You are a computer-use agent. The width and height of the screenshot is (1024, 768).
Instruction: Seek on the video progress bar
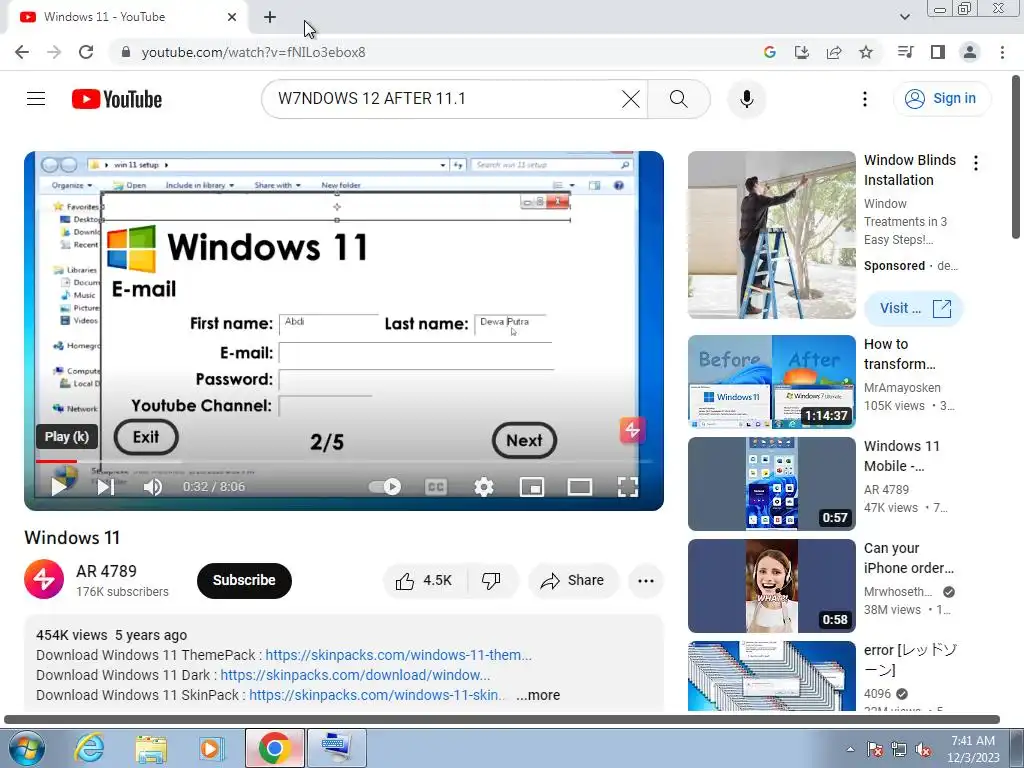point(344,461)
